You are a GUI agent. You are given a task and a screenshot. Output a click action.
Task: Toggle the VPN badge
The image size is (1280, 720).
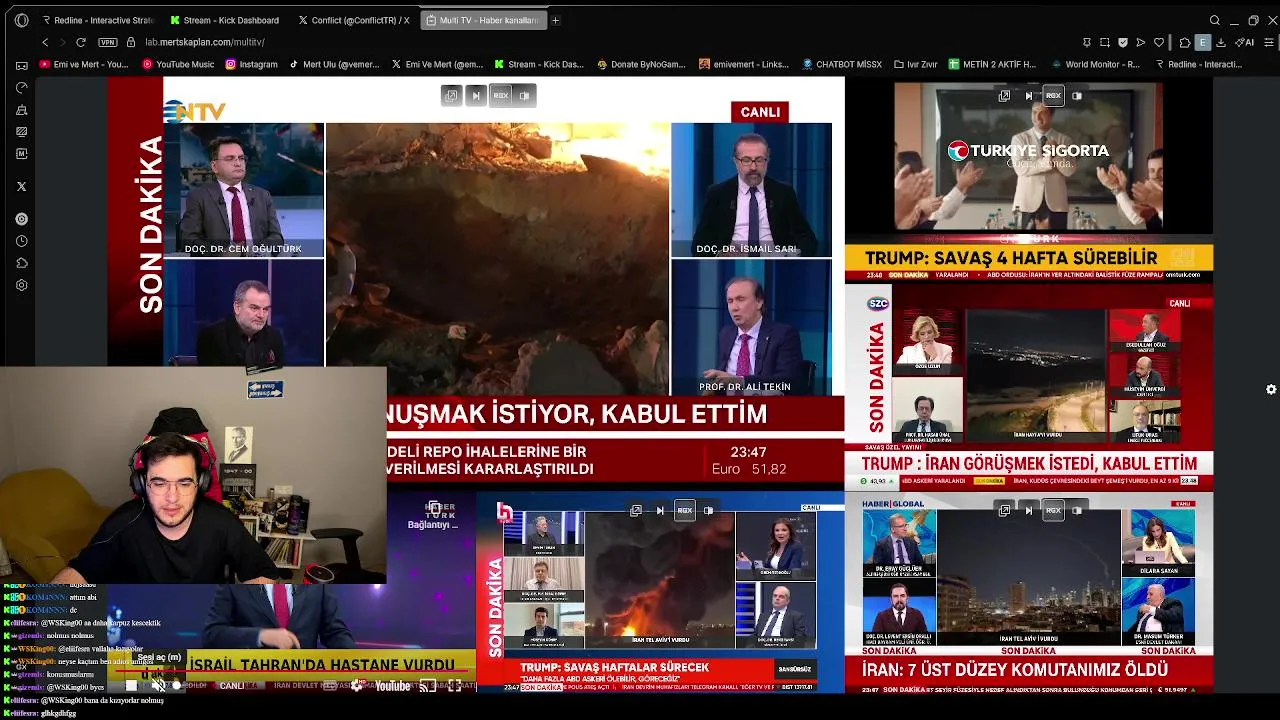coord(108,42)
